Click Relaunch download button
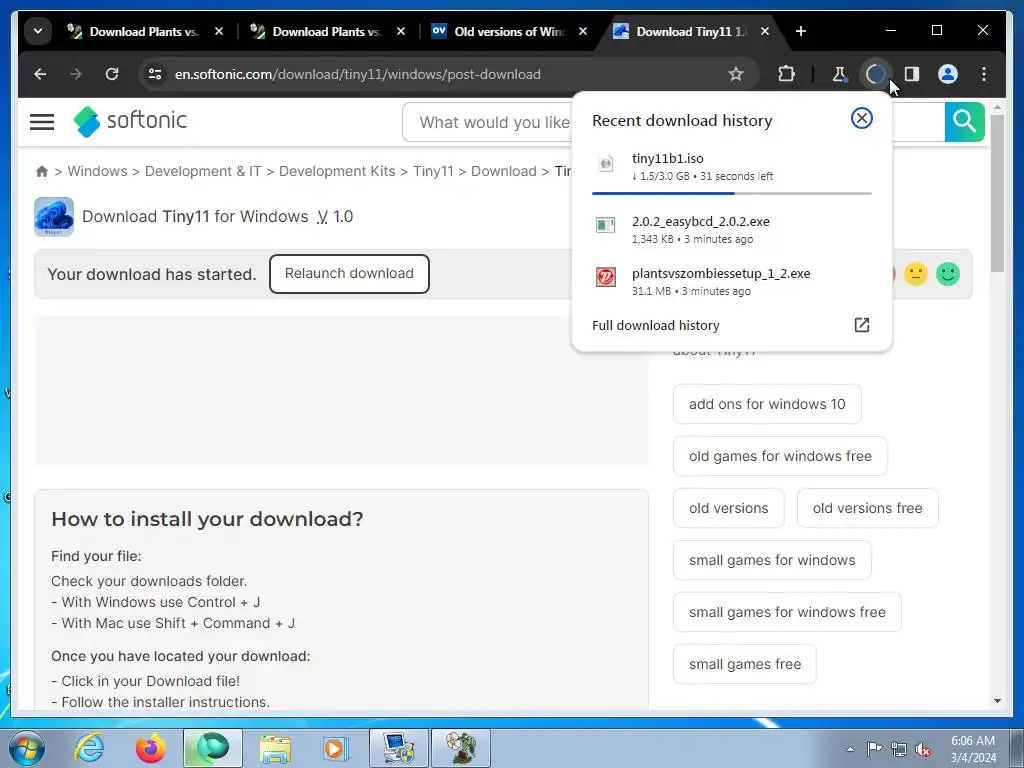 point(349,274)
